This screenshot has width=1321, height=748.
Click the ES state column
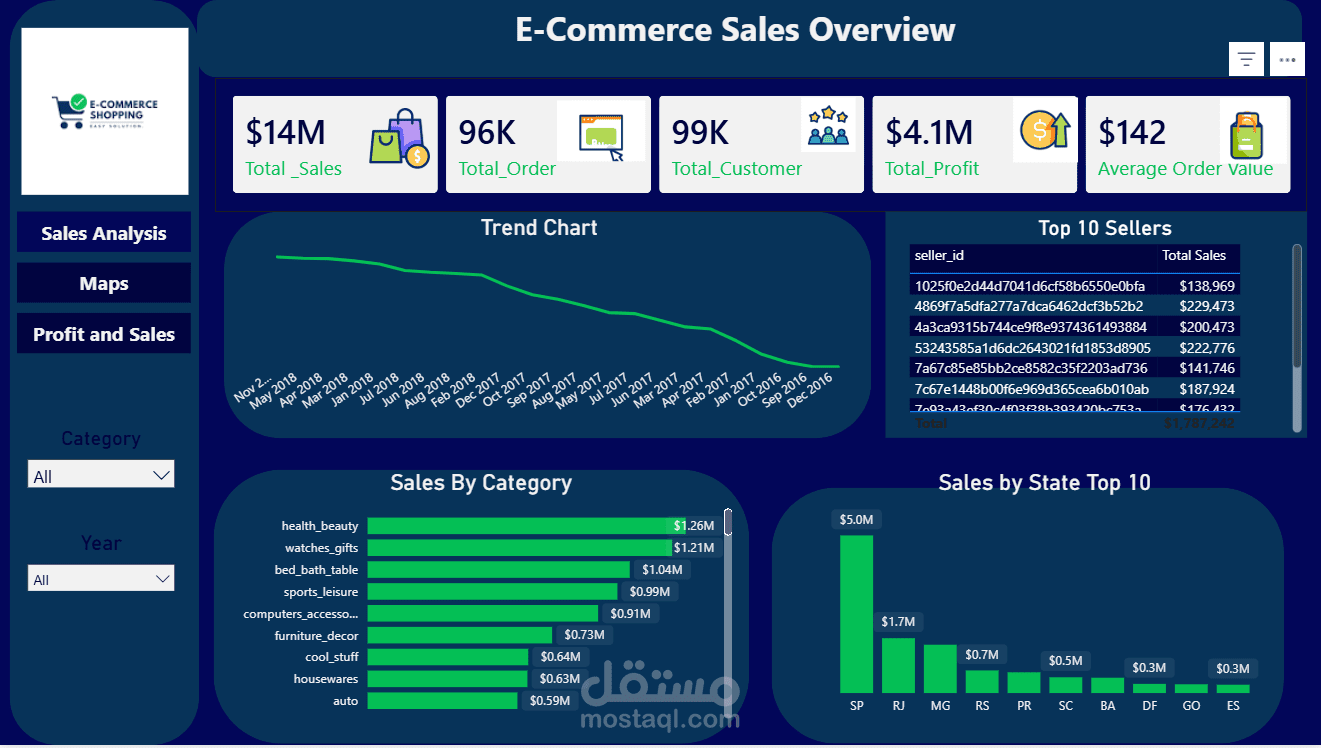point(1233,689)
